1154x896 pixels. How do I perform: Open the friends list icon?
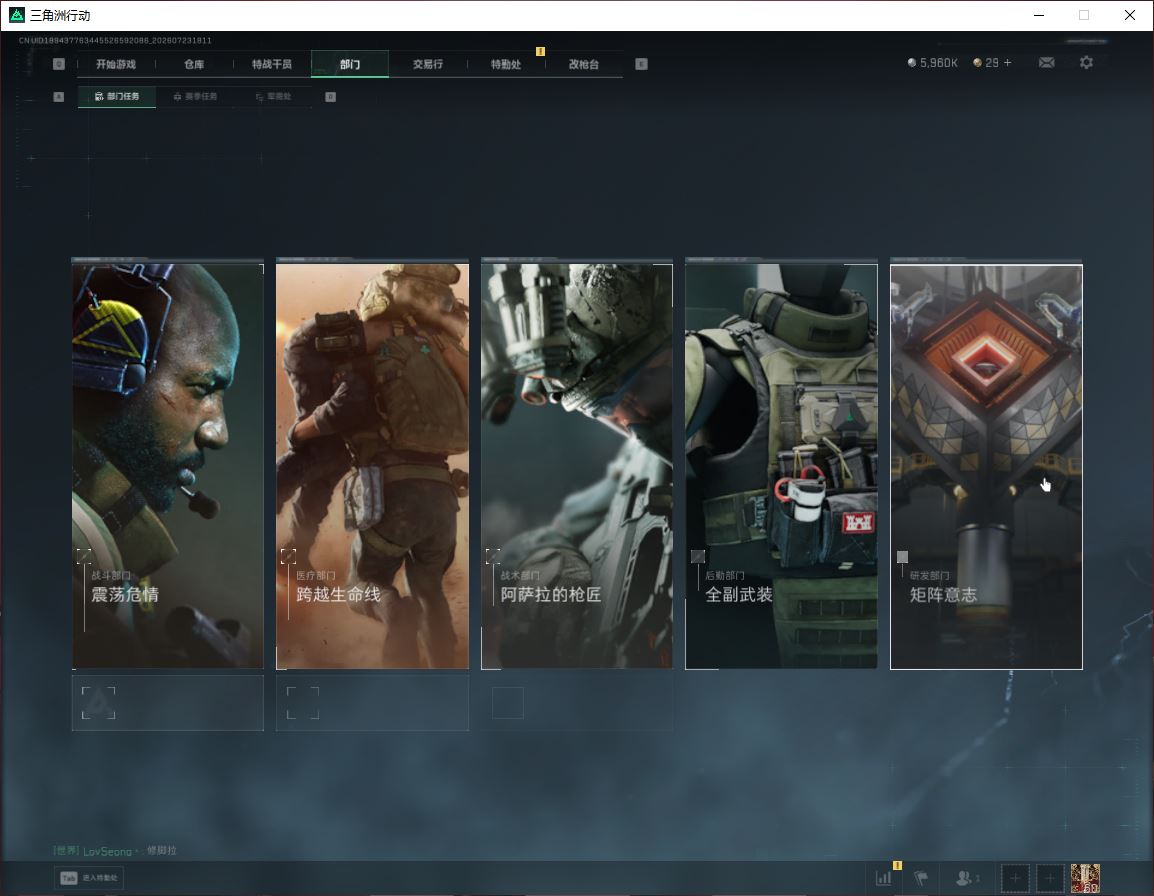click(966, 878)
